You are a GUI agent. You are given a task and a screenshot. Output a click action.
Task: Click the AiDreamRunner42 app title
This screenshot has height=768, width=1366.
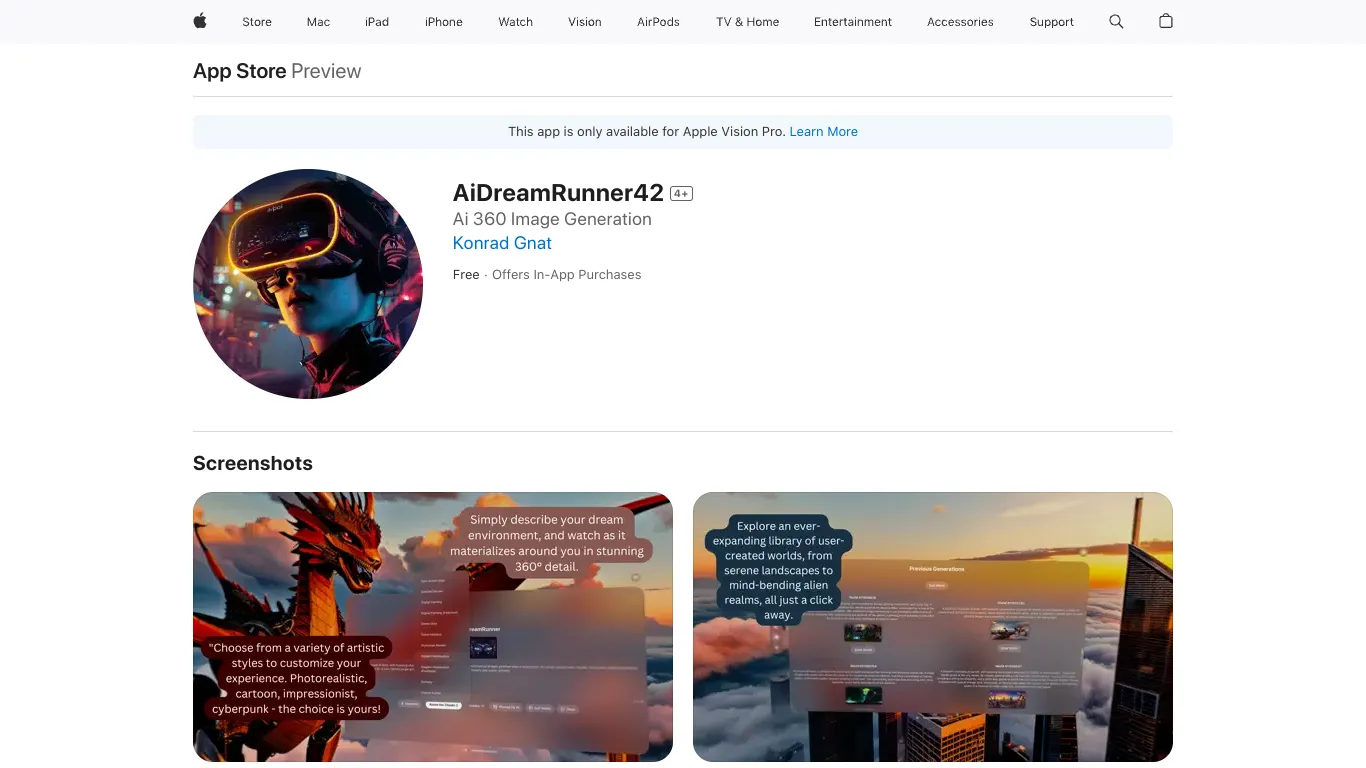click(558, 192)
